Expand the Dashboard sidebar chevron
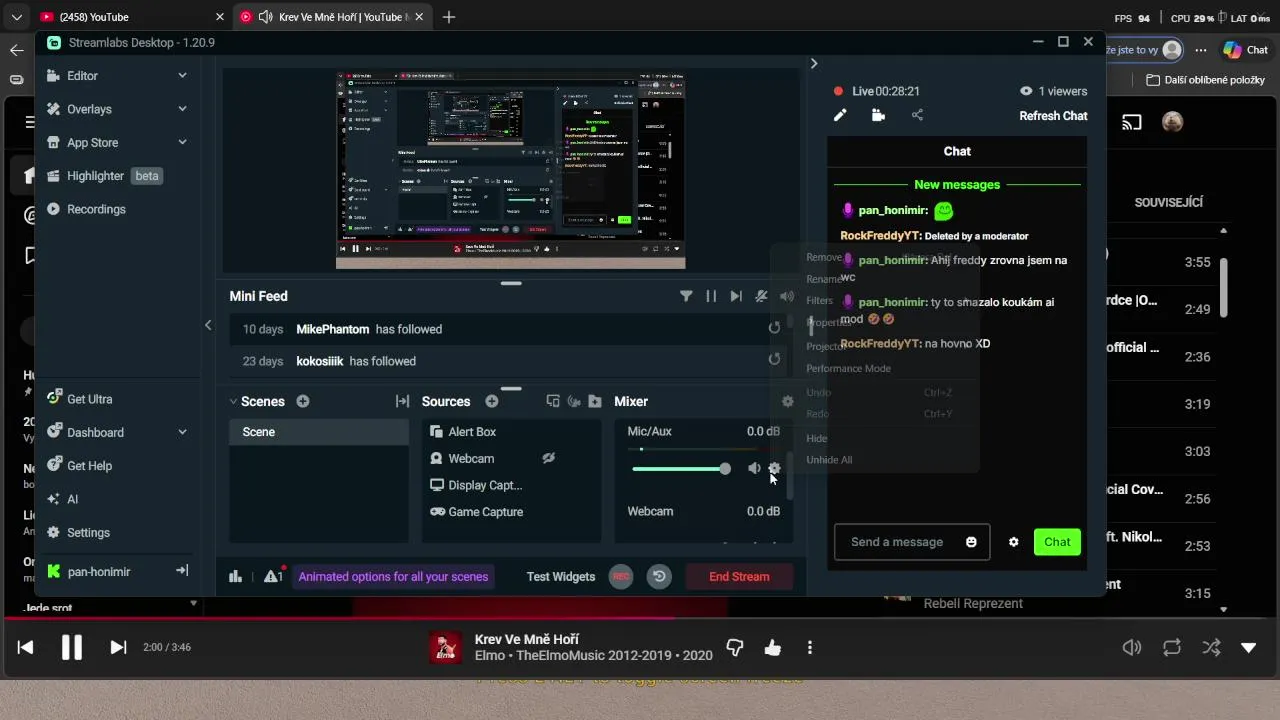This screenshot has width=1280, height=720. [x=182, y=432]
